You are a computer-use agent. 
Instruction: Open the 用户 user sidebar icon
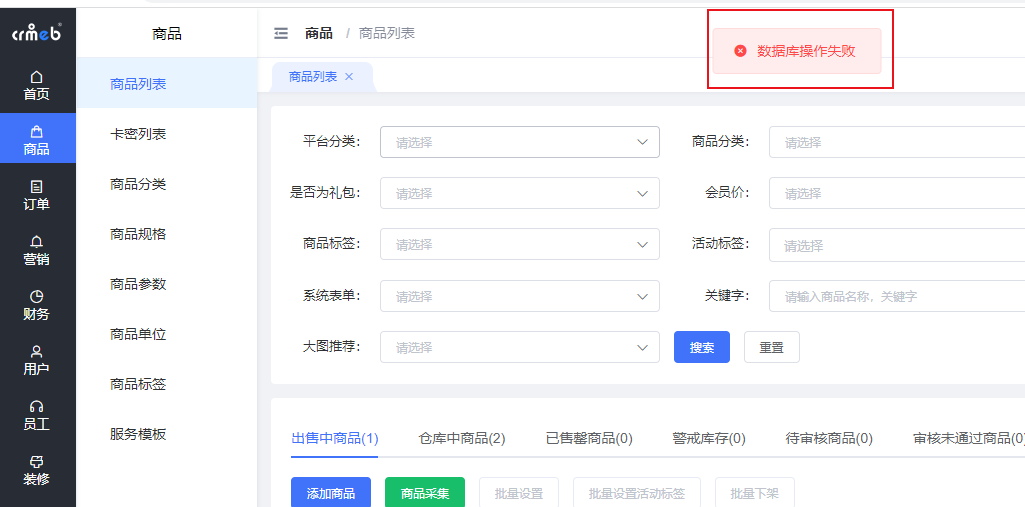[37, 360]
